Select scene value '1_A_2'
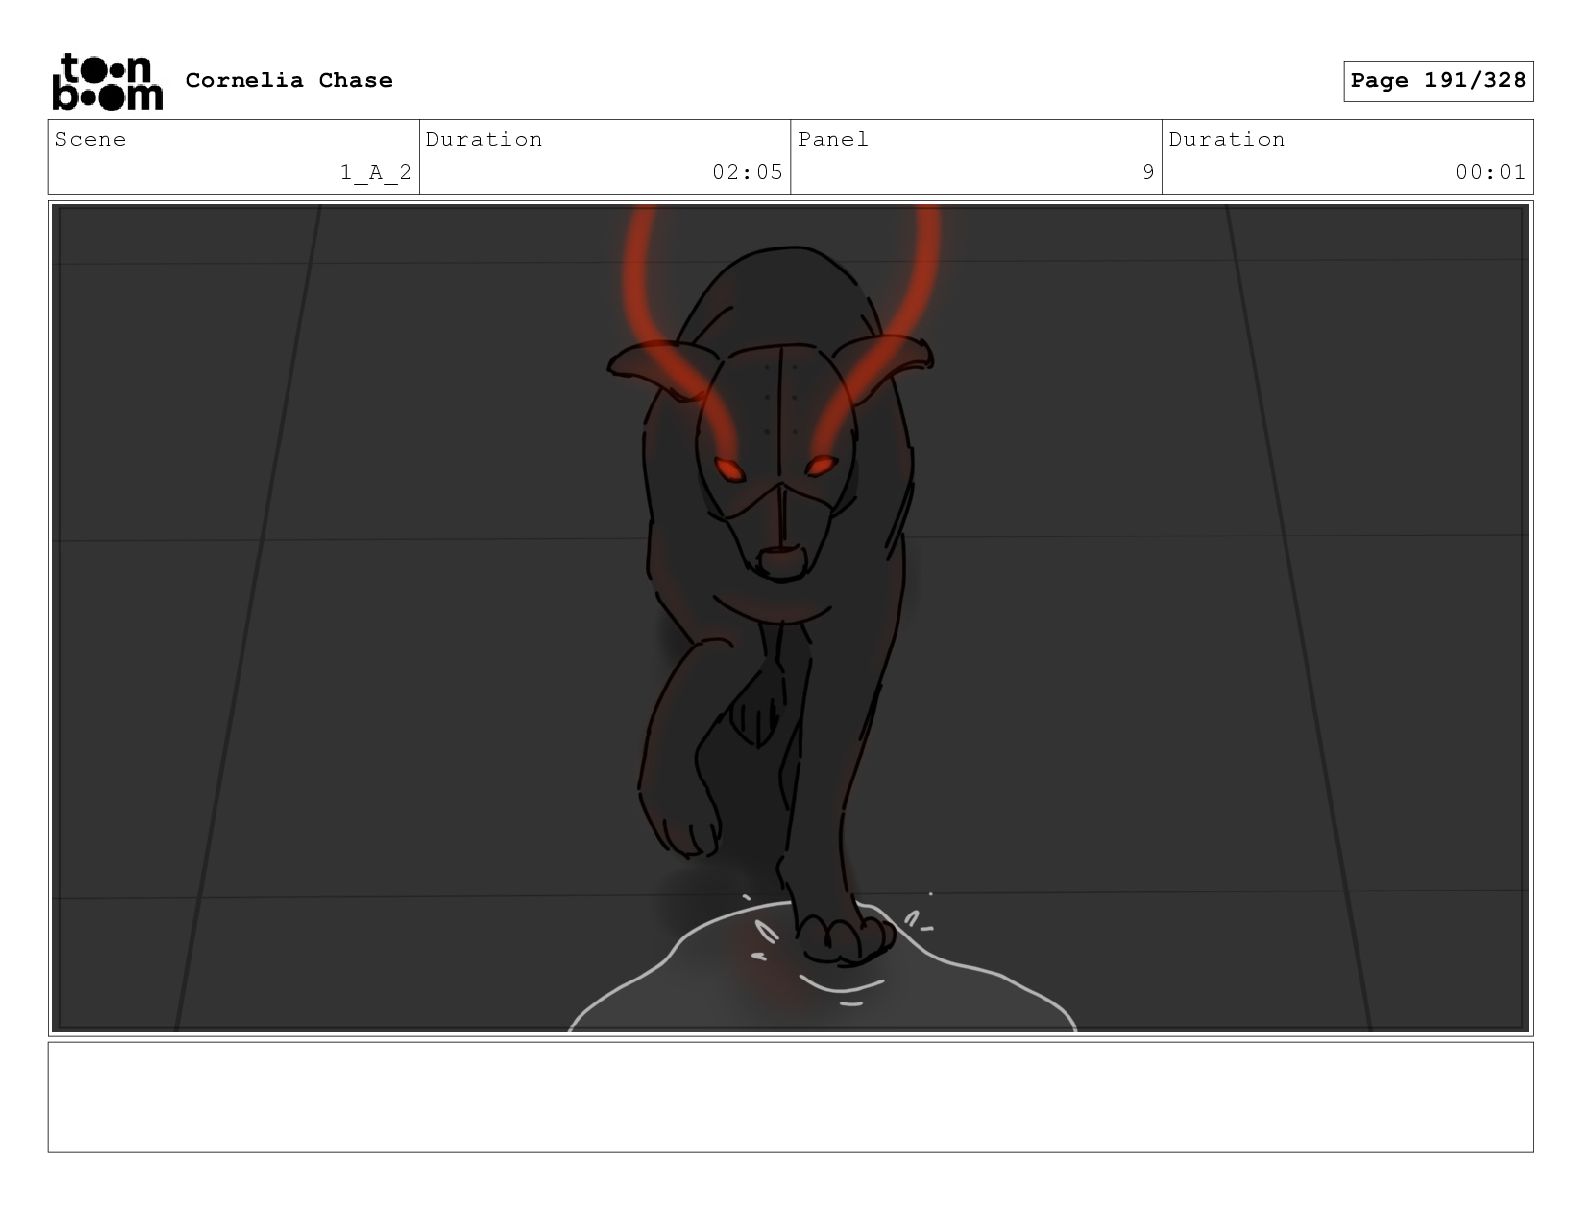The image size is (1584, 1224). pyautogui.click(x=376, y=172)
